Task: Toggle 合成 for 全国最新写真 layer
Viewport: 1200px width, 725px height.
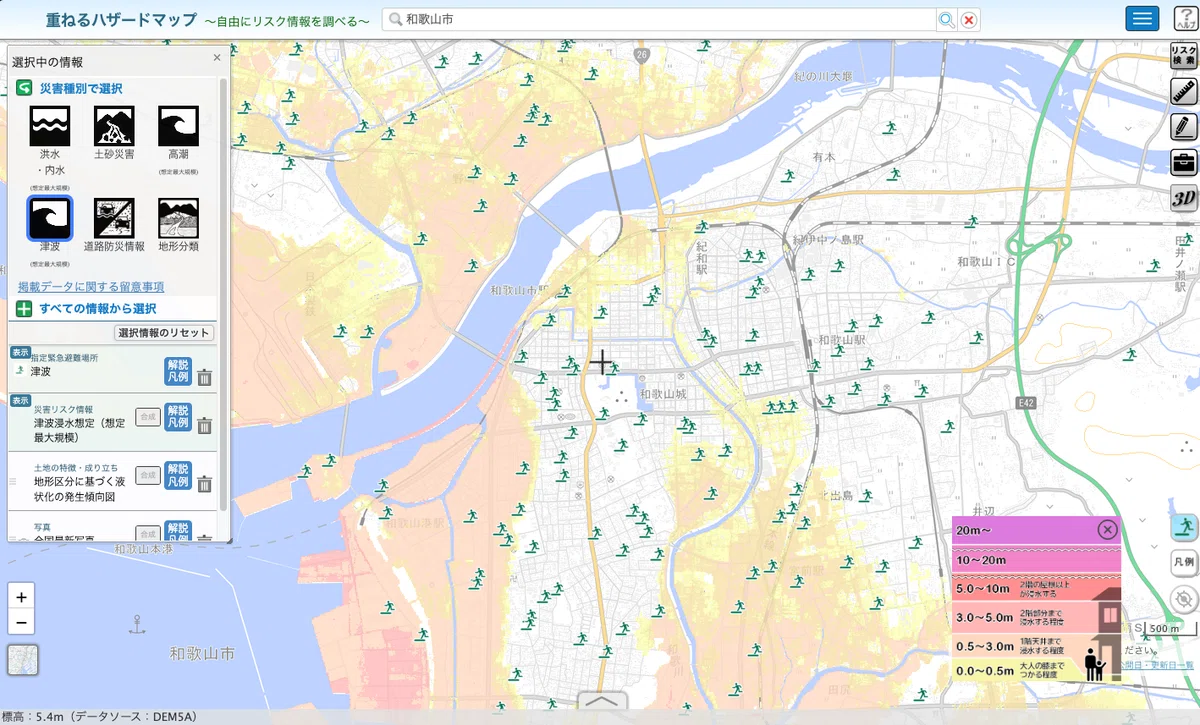Action: click(x=148, y=534)
